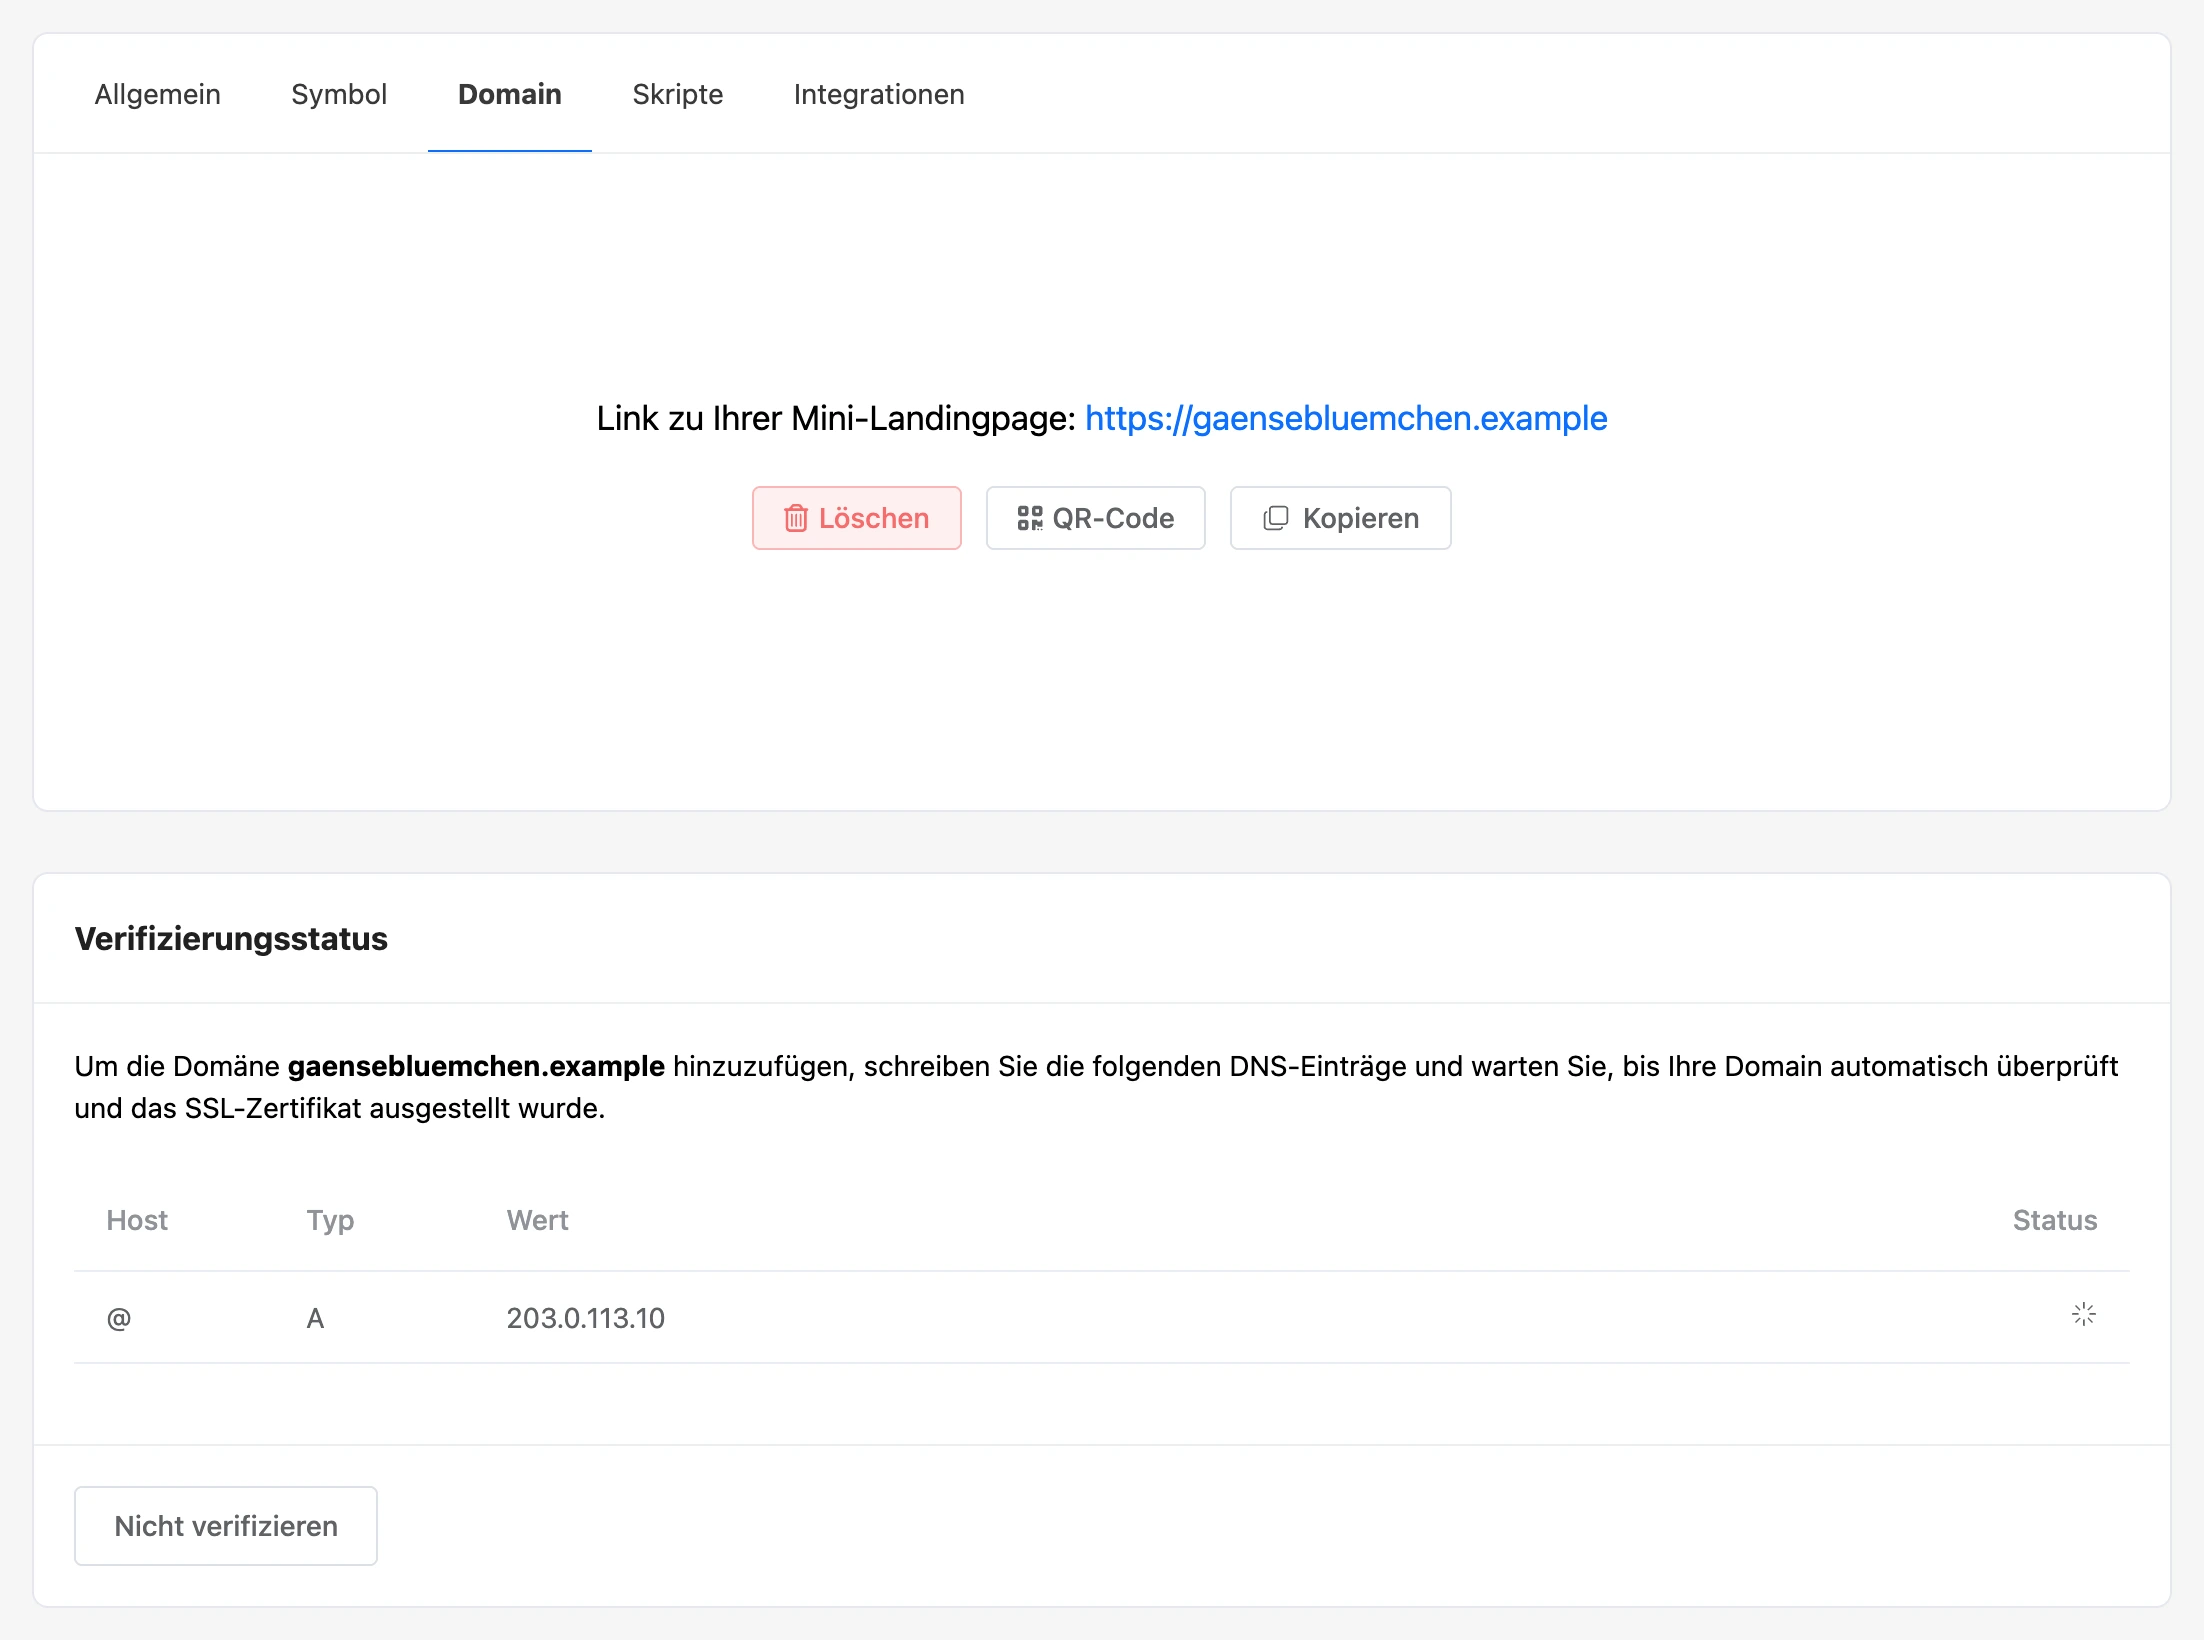
Task: Click the Wert column header
Action: pyautogui.click(x=537, y=1220)
